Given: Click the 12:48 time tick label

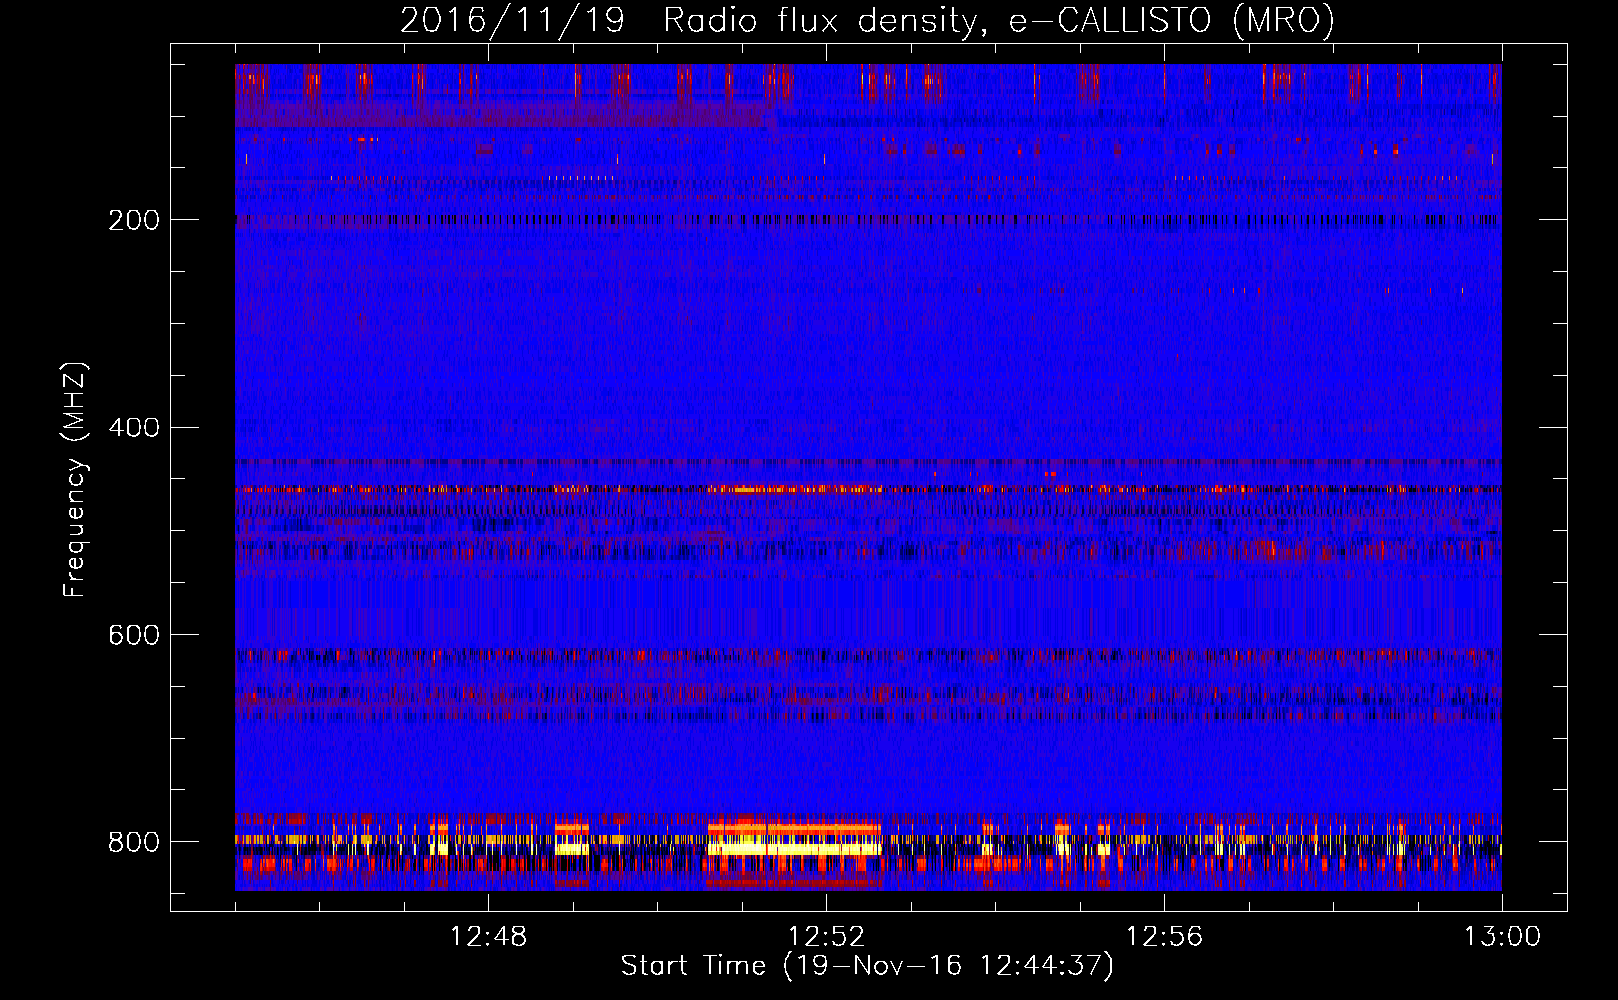Looking at the screenshot, I should (x=488, y=937).
